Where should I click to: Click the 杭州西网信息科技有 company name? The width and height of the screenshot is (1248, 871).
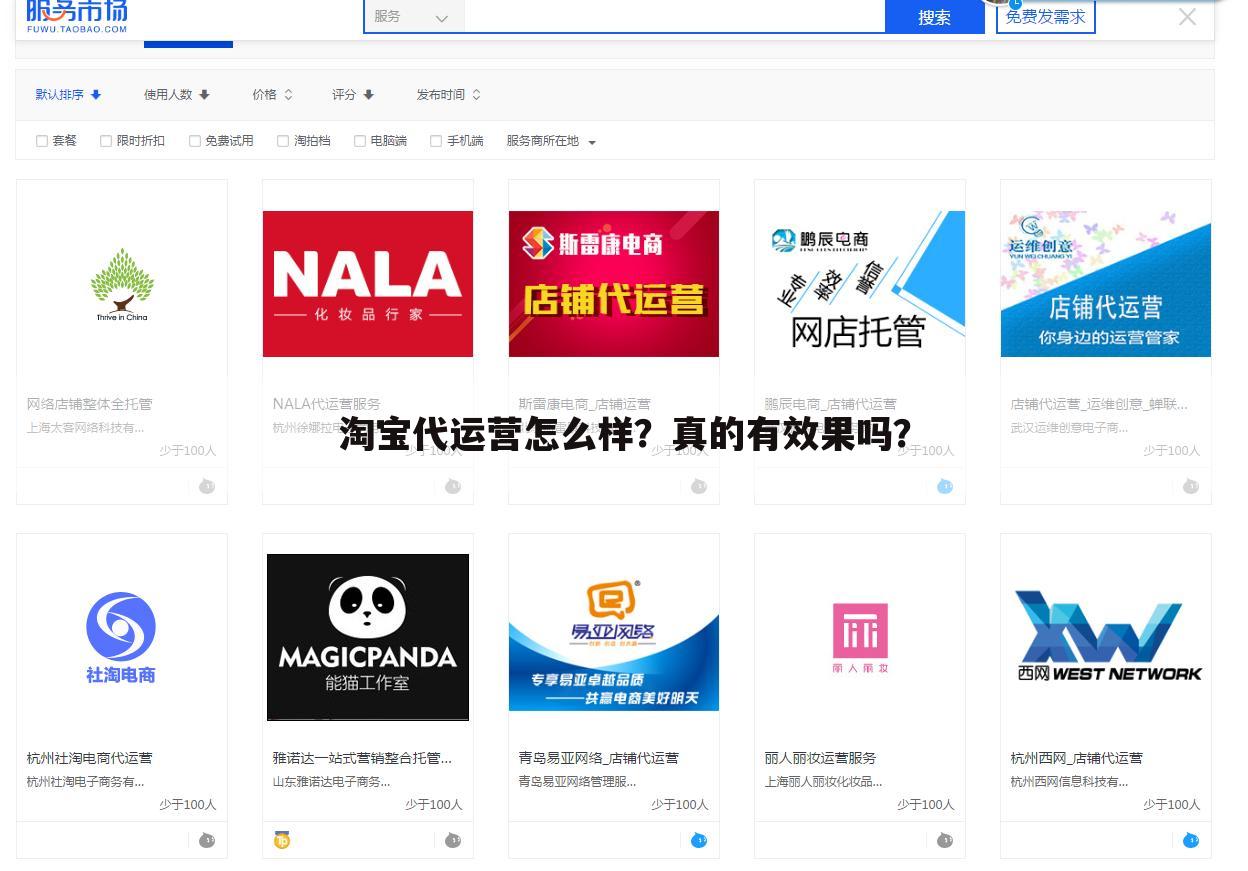pos(1070,781)
